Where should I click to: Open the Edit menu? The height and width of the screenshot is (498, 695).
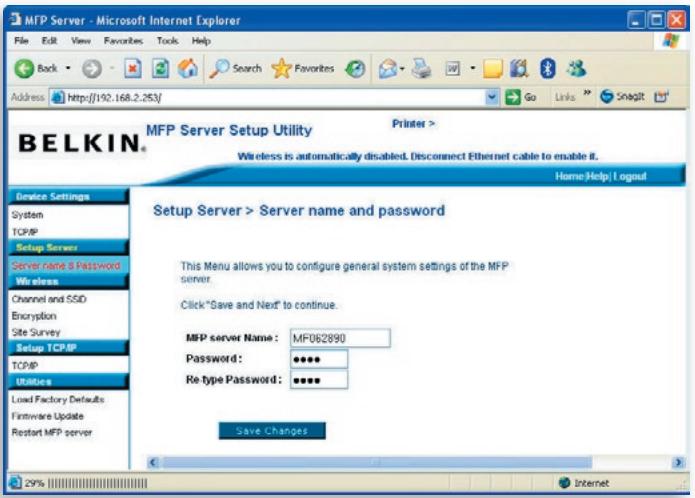tap(49, 41)
